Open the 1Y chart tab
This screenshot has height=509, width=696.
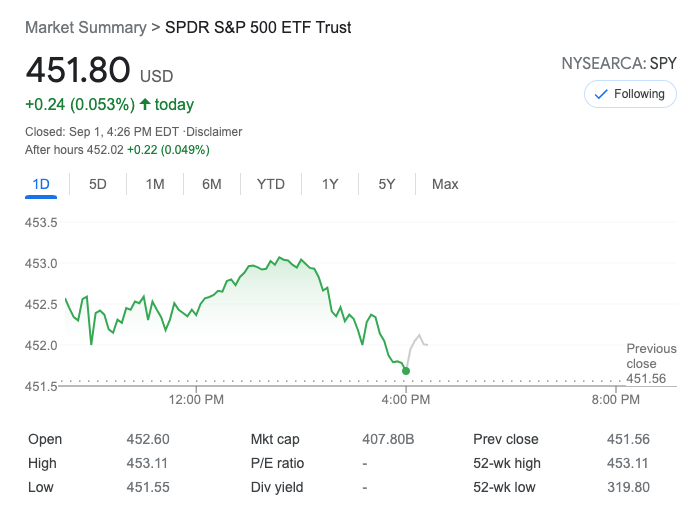pos(330,184)
